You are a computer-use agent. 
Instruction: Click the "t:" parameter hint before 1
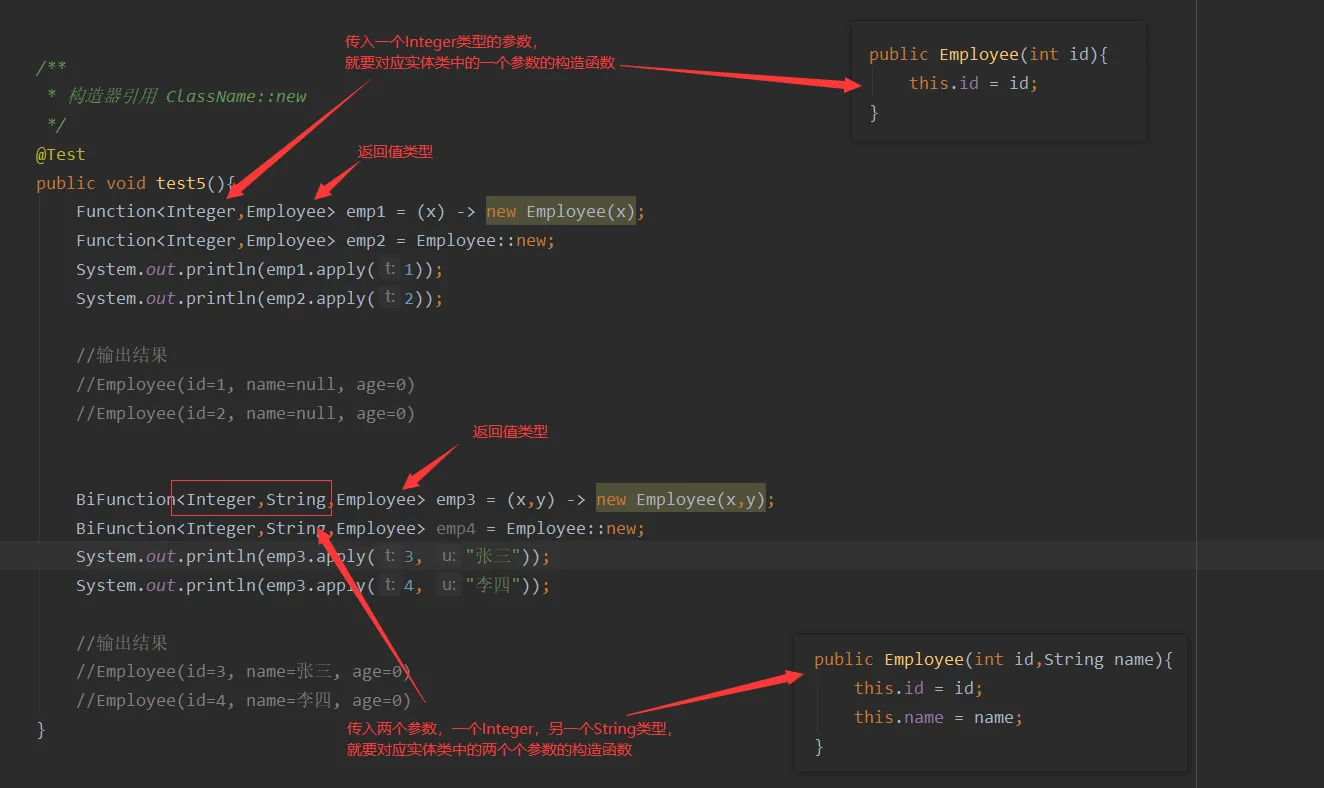[390, 270]
